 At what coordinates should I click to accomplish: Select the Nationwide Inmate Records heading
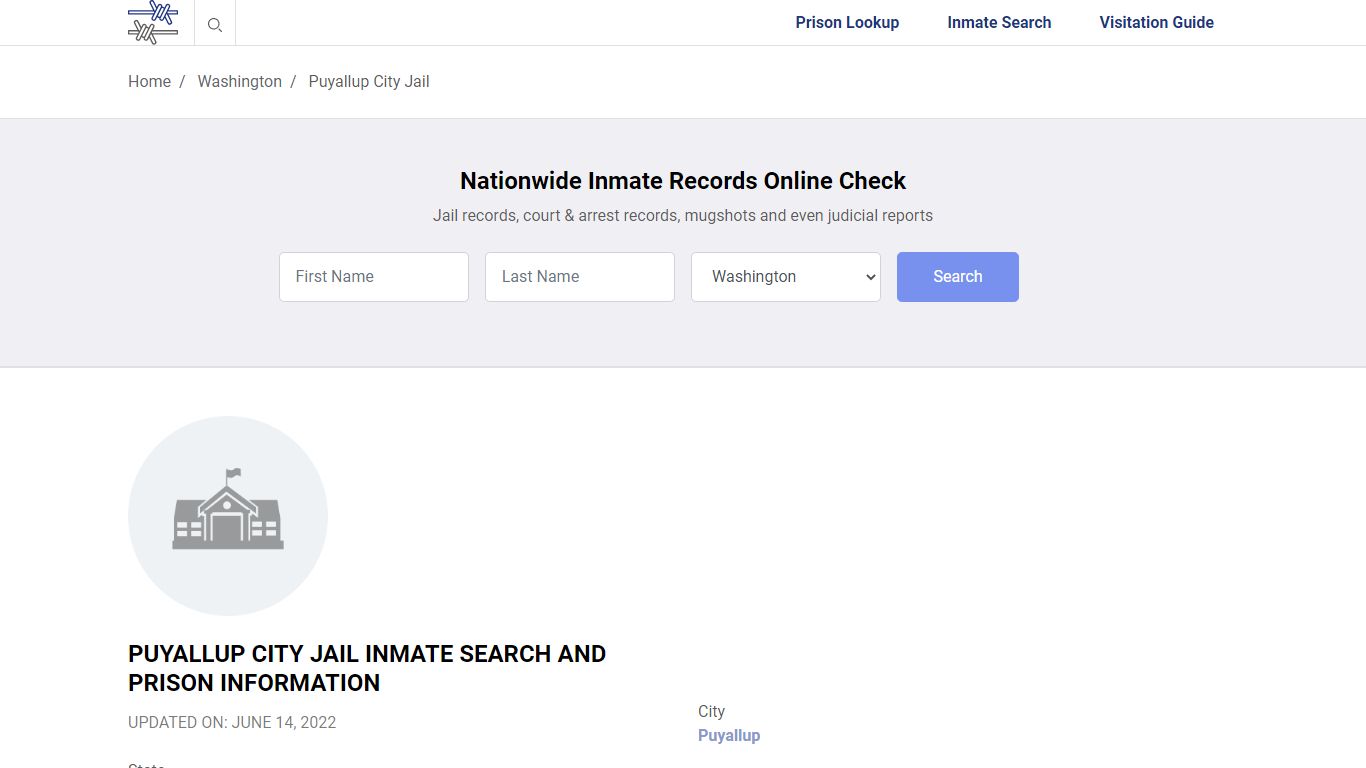click(x=683, y=181)
